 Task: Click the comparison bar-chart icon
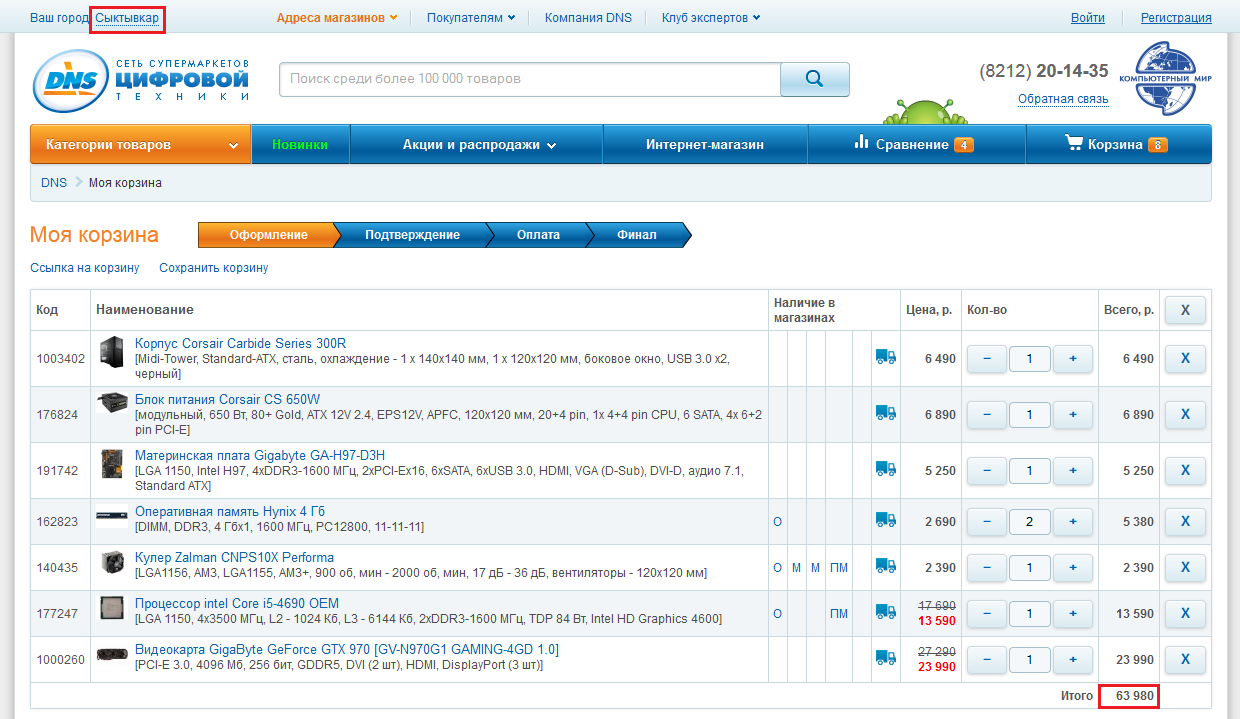[x=861, y=143]
